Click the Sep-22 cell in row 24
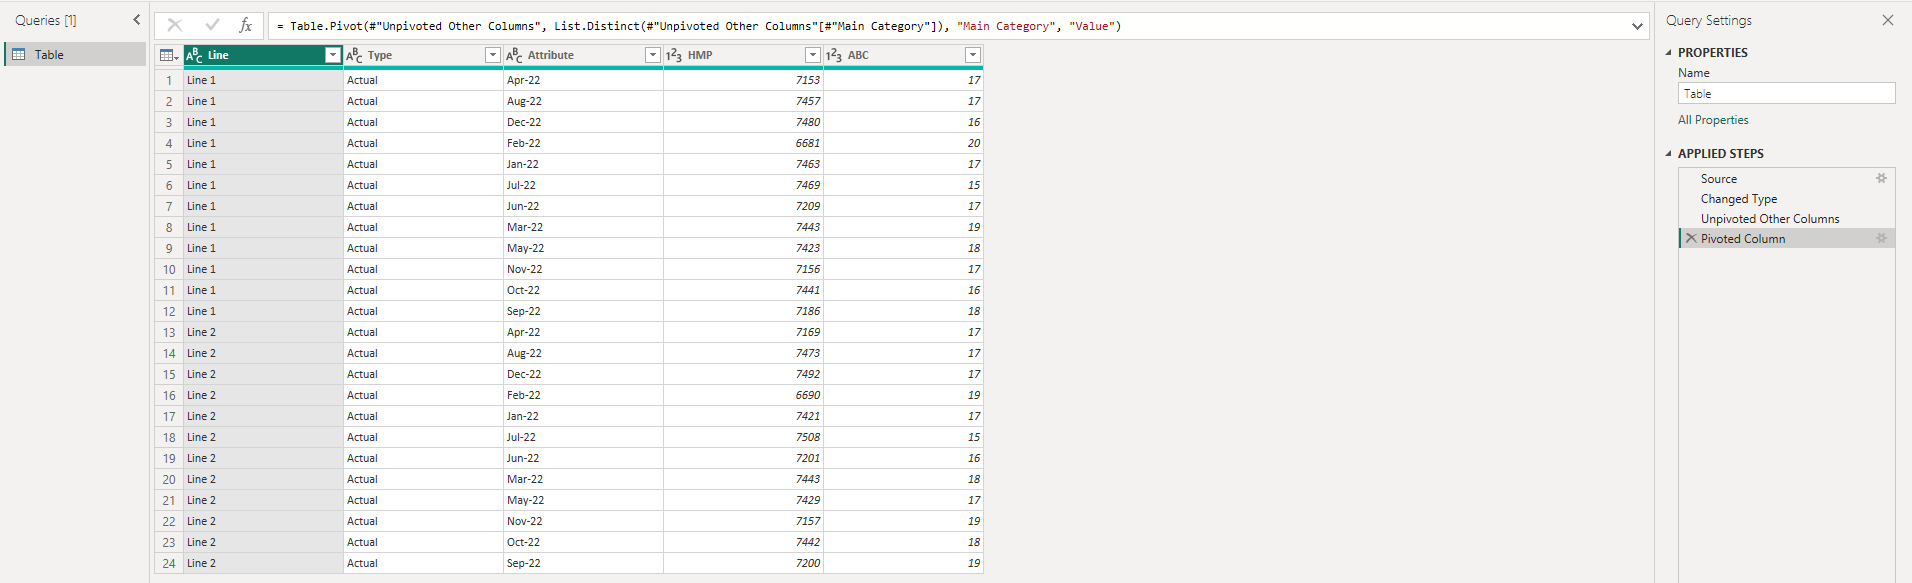The width and height of the screenshot is (1912, 583). coord(584,563)
